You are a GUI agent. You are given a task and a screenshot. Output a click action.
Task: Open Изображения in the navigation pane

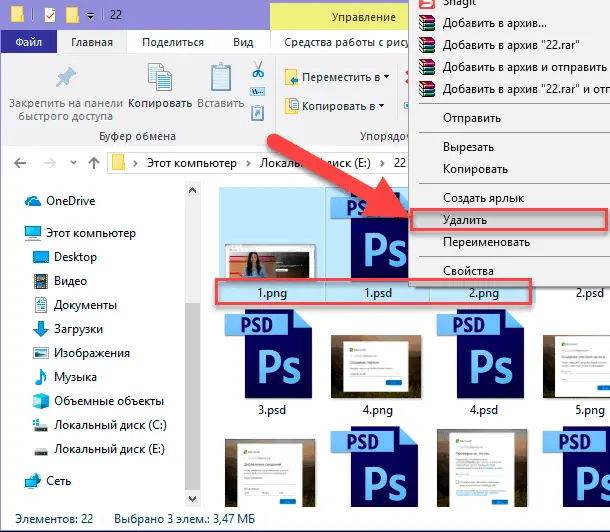click(81, 353)
